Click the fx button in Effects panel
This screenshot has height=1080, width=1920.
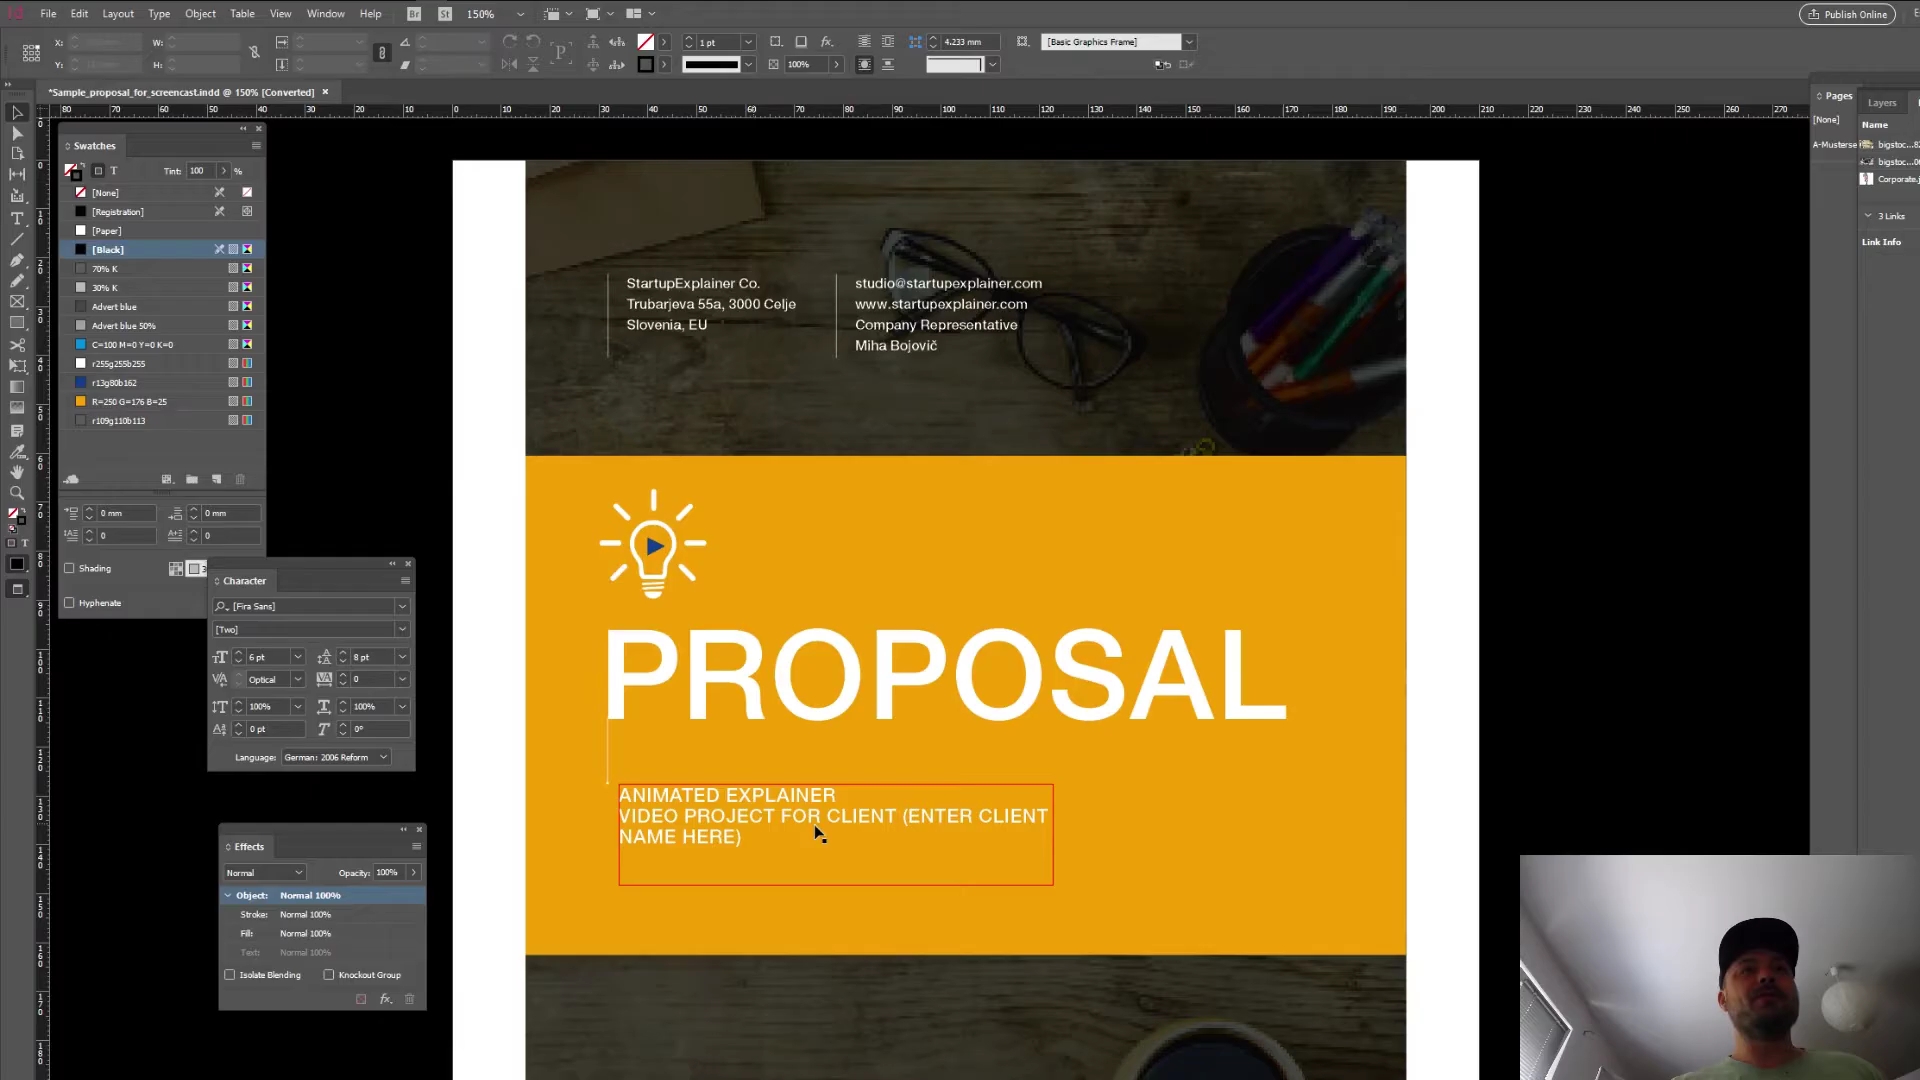(386, 999)
